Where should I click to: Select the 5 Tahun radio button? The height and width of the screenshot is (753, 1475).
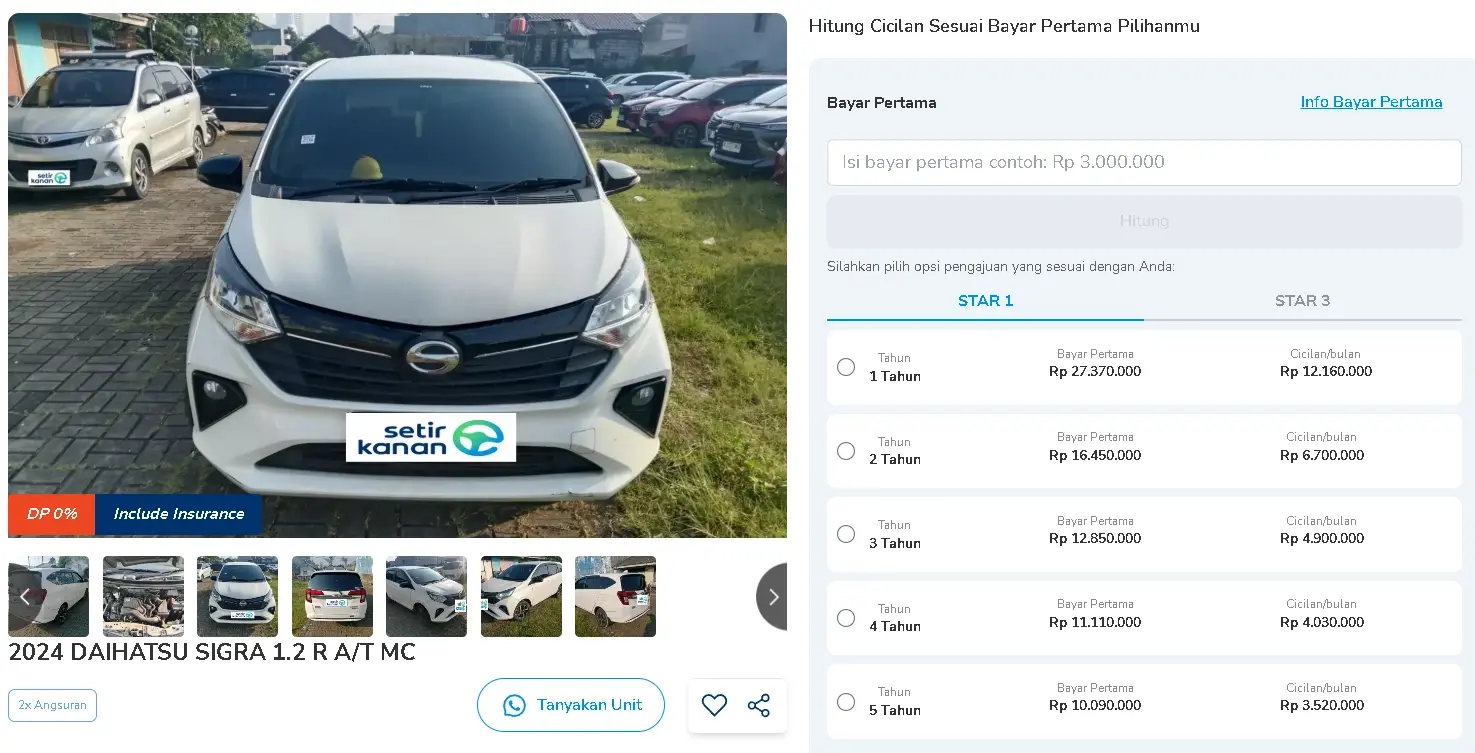[846, 702]
